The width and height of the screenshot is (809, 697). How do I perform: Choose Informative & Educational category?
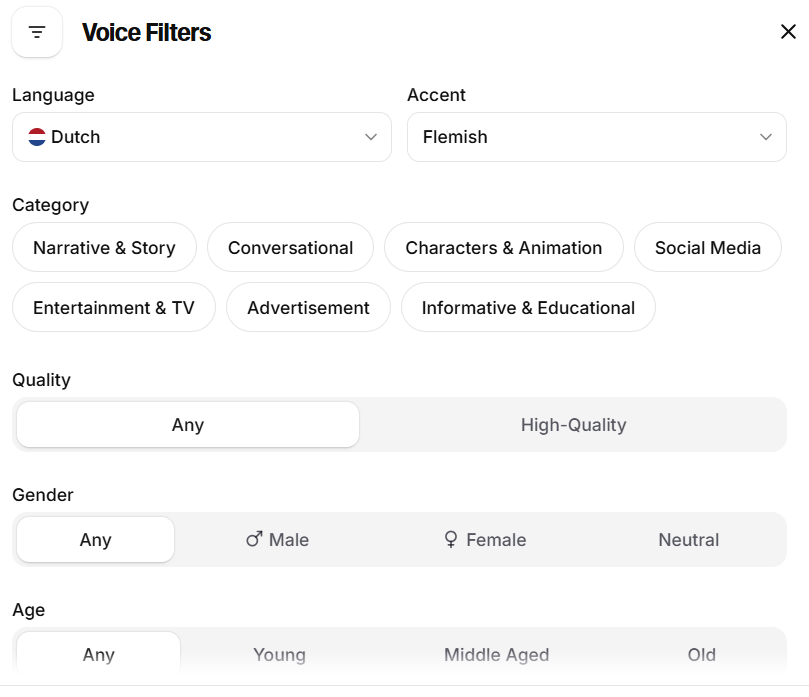528,308
